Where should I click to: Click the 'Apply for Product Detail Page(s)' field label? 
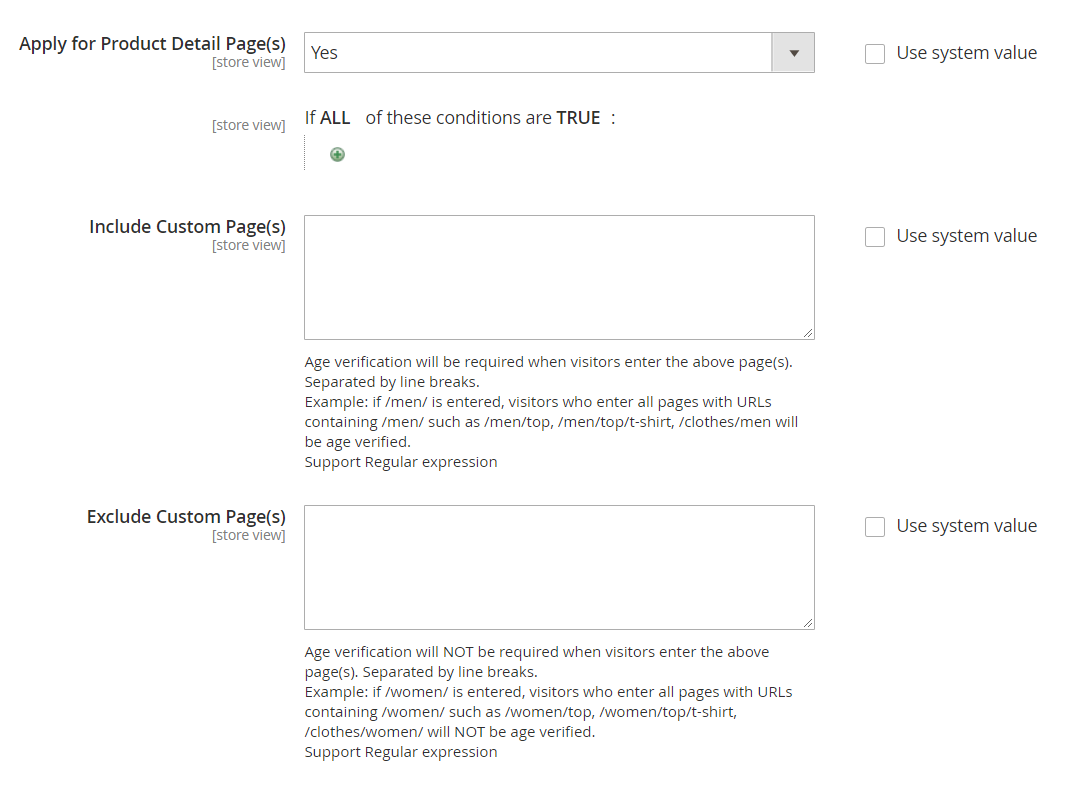[x=152, y=44]
